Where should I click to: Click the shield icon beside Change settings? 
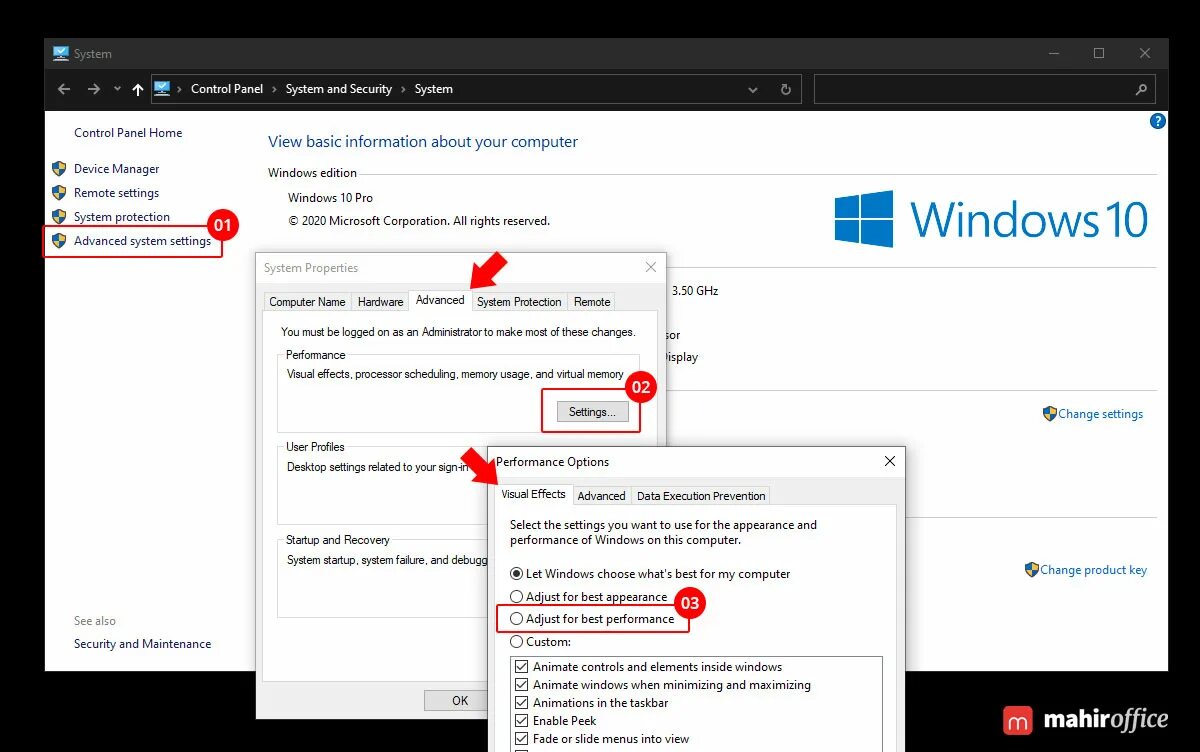tap(1049, 413)
